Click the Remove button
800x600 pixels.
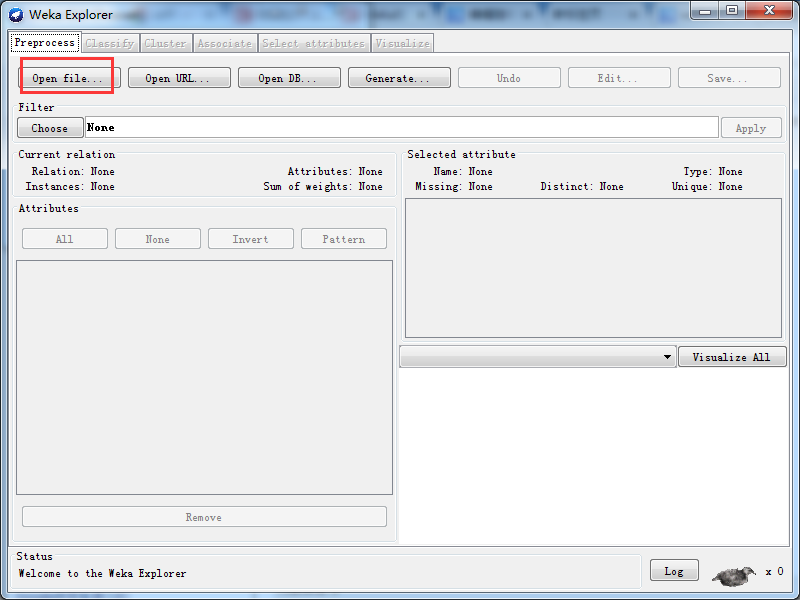tap(204, 517)
